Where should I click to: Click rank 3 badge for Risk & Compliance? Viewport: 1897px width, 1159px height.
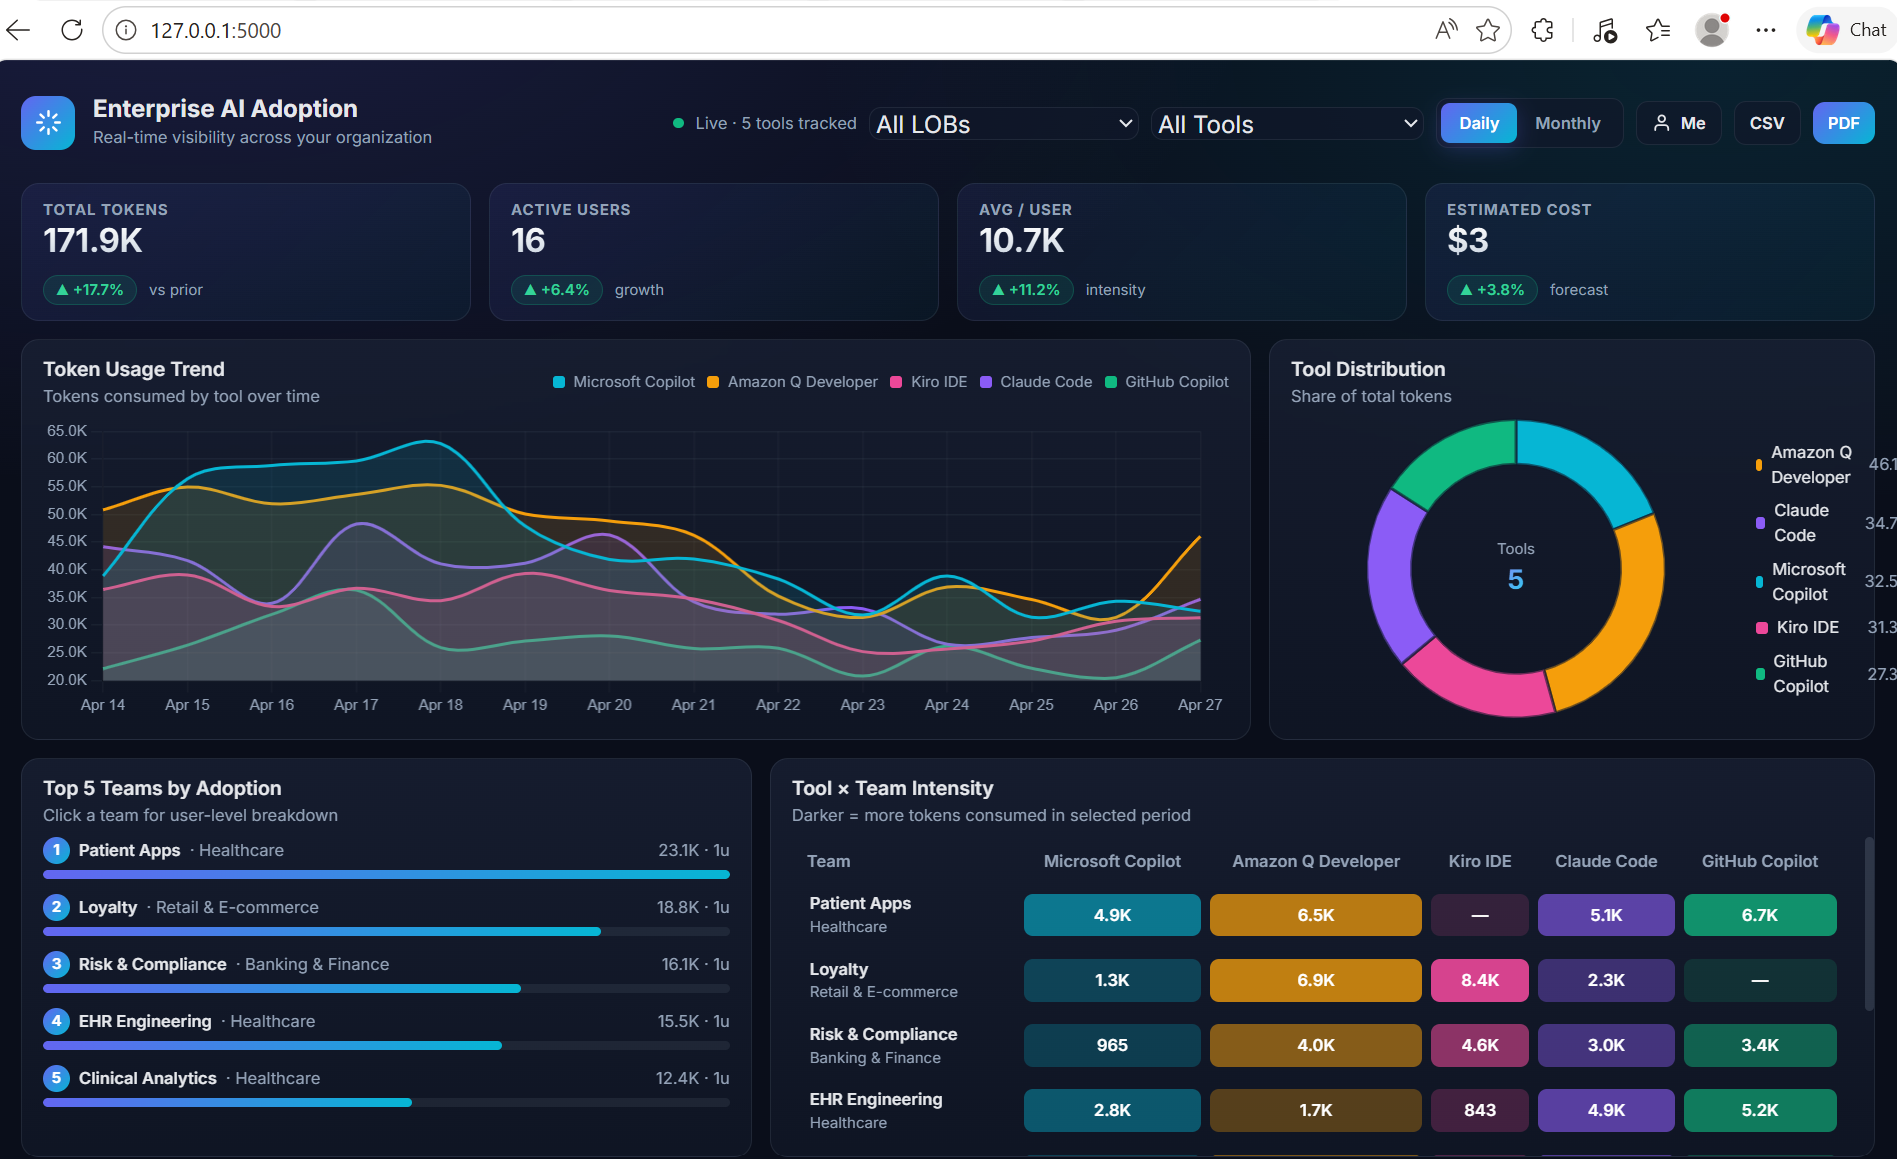[56, 964]
